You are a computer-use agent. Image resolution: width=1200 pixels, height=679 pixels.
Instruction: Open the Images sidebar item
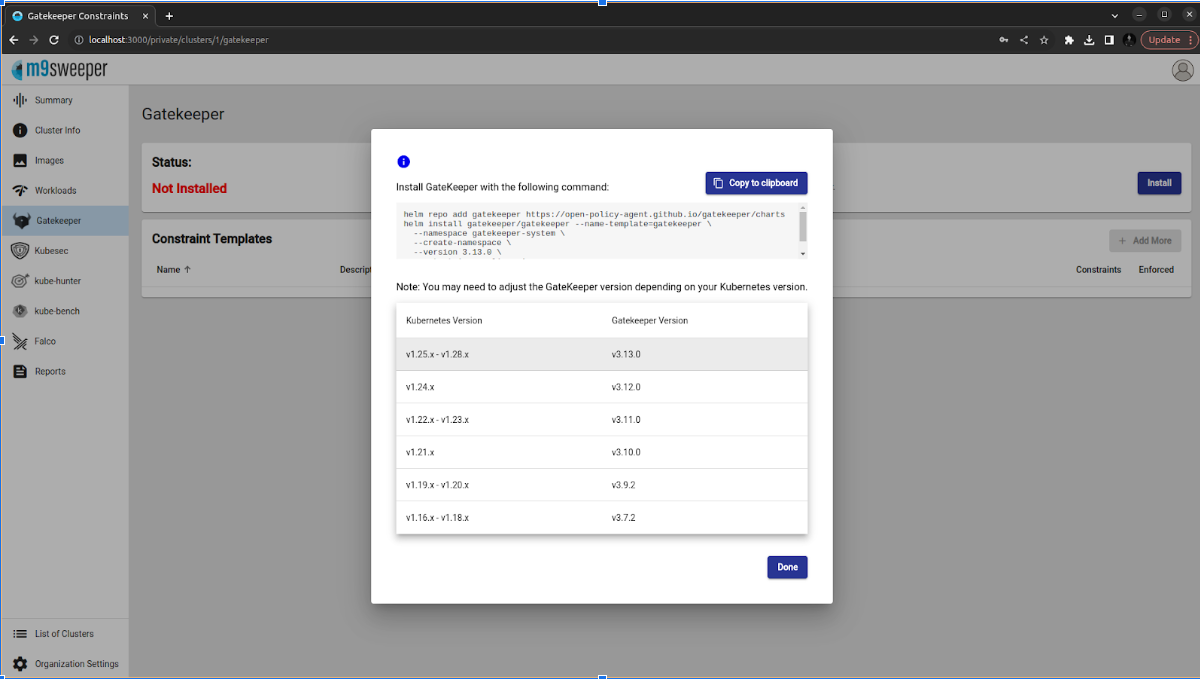(x=49, y=160)
